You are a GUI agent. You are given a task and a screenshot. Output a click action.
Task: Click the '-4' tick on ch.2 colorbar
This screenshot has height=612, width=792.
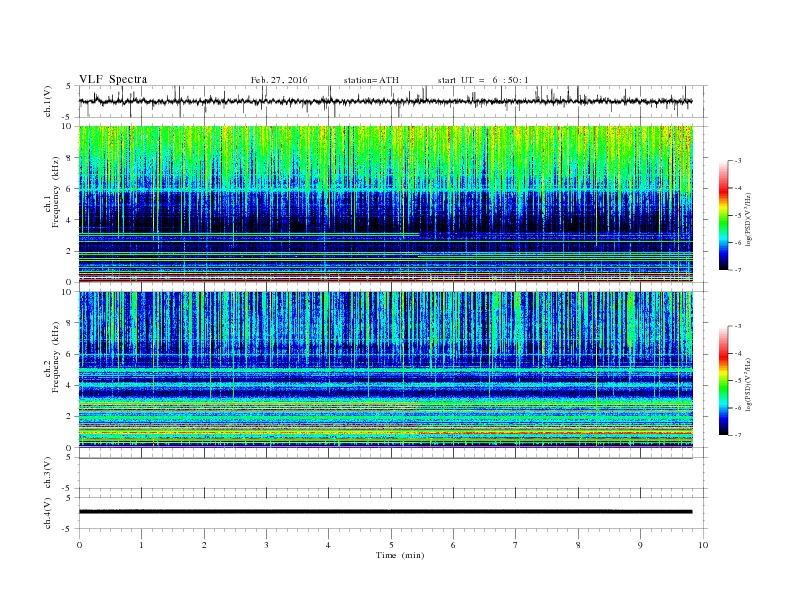pos(737,353)
